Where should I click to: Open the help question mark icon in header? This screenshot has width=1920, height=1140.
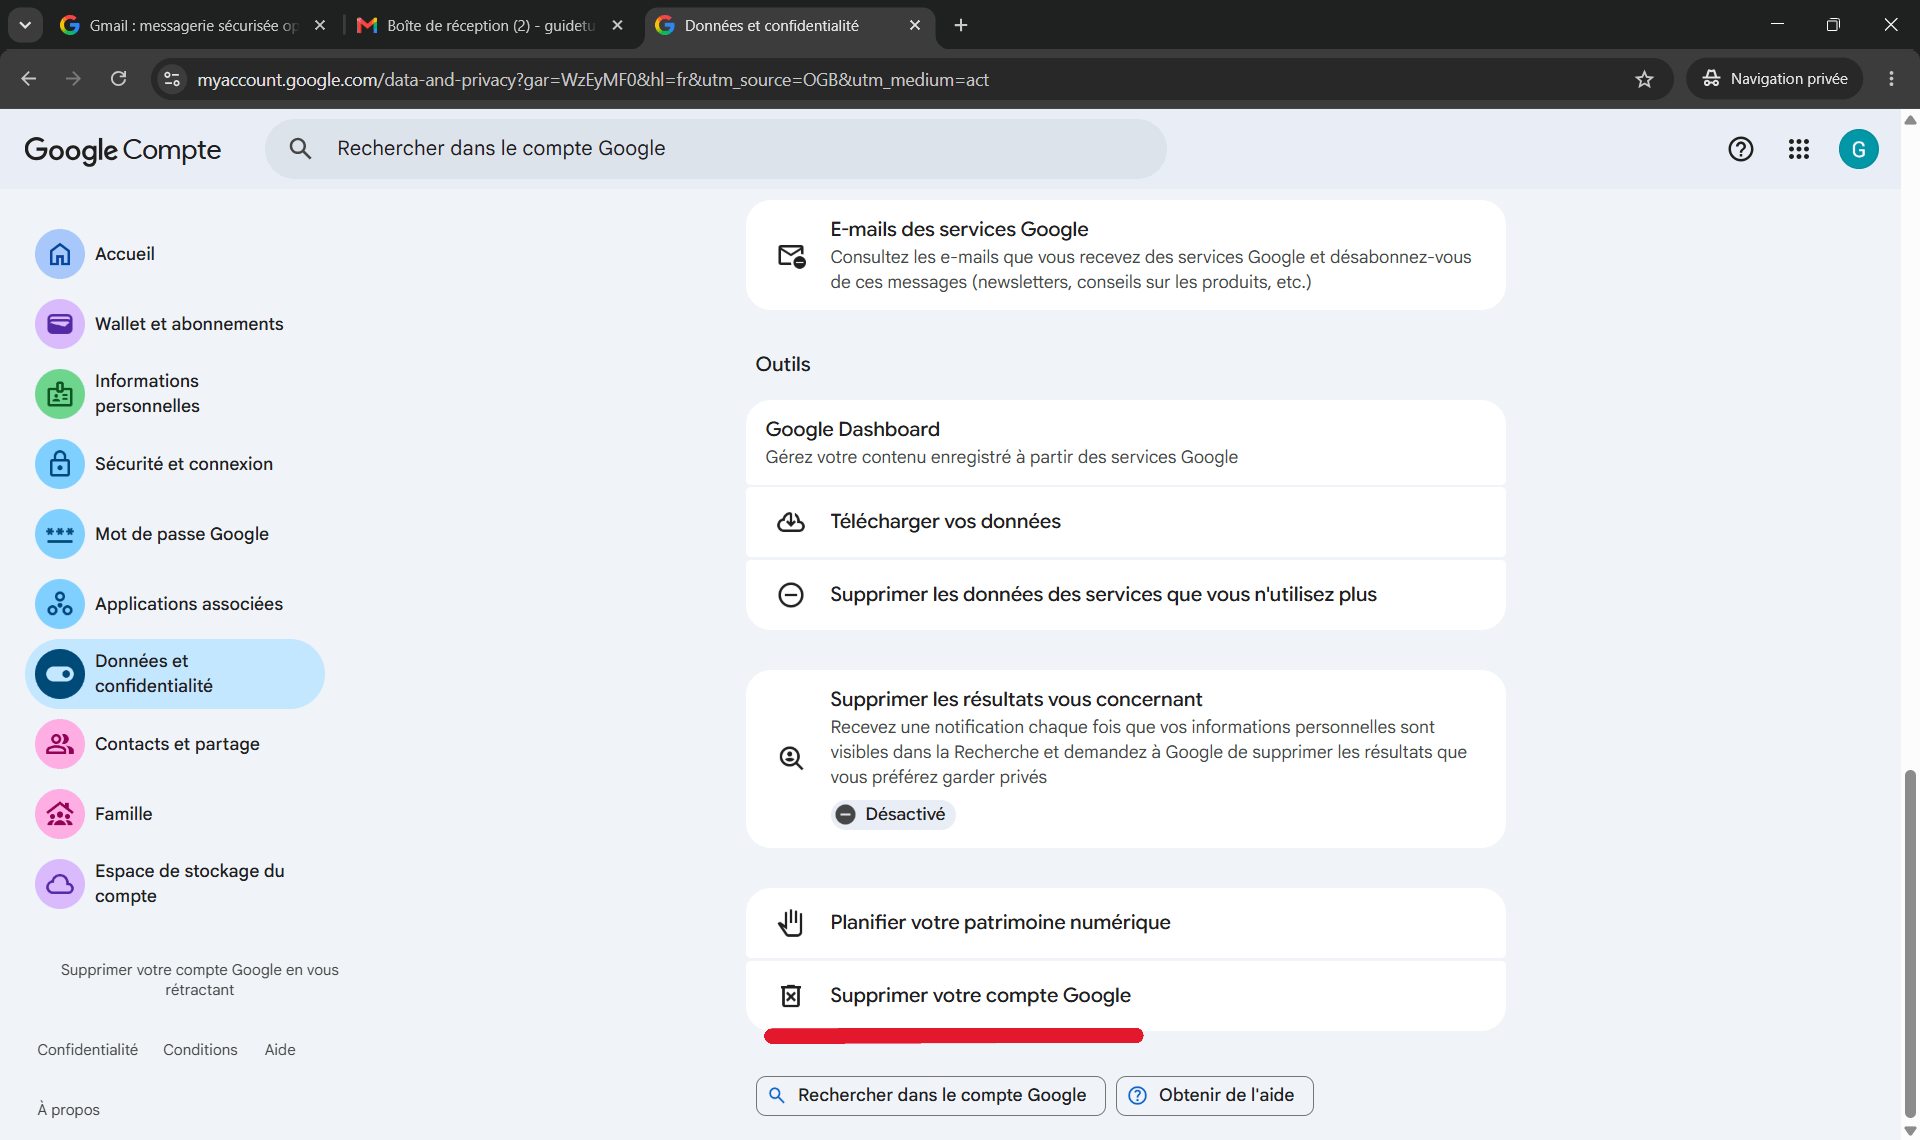(1741, 149)
